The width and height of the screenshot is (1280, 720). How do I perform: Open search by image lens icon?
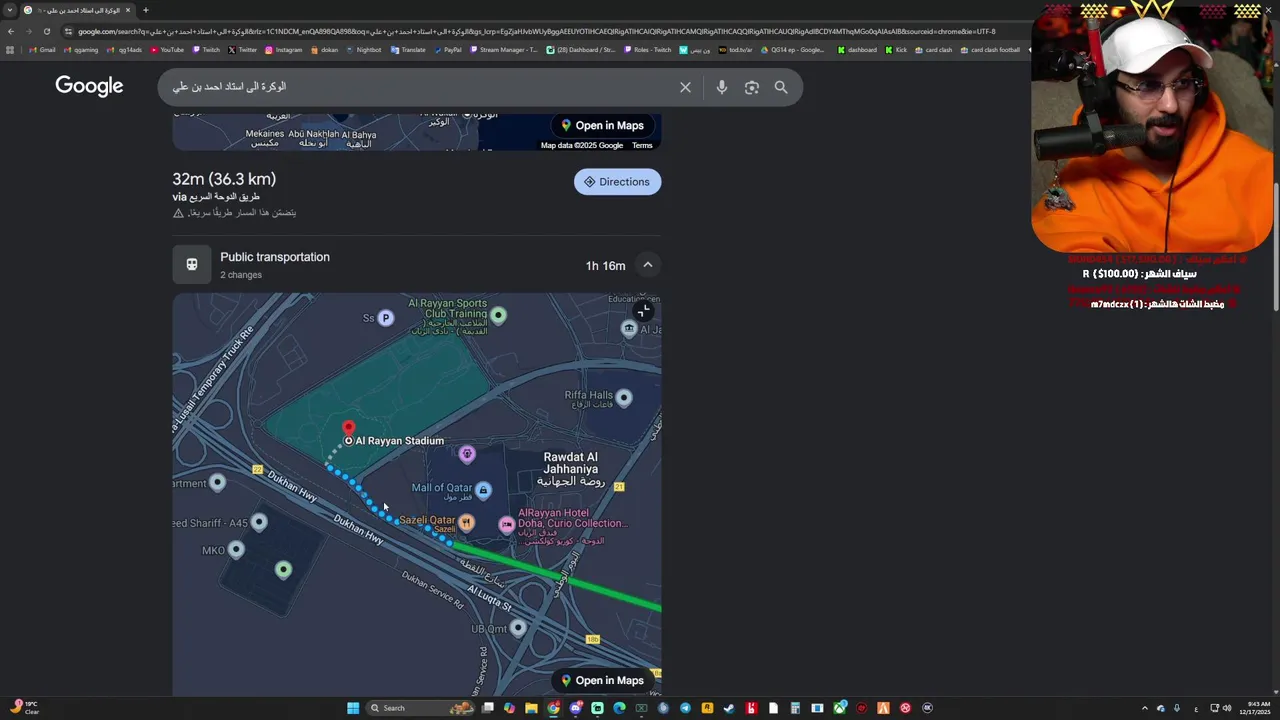(x=751, y=88)
